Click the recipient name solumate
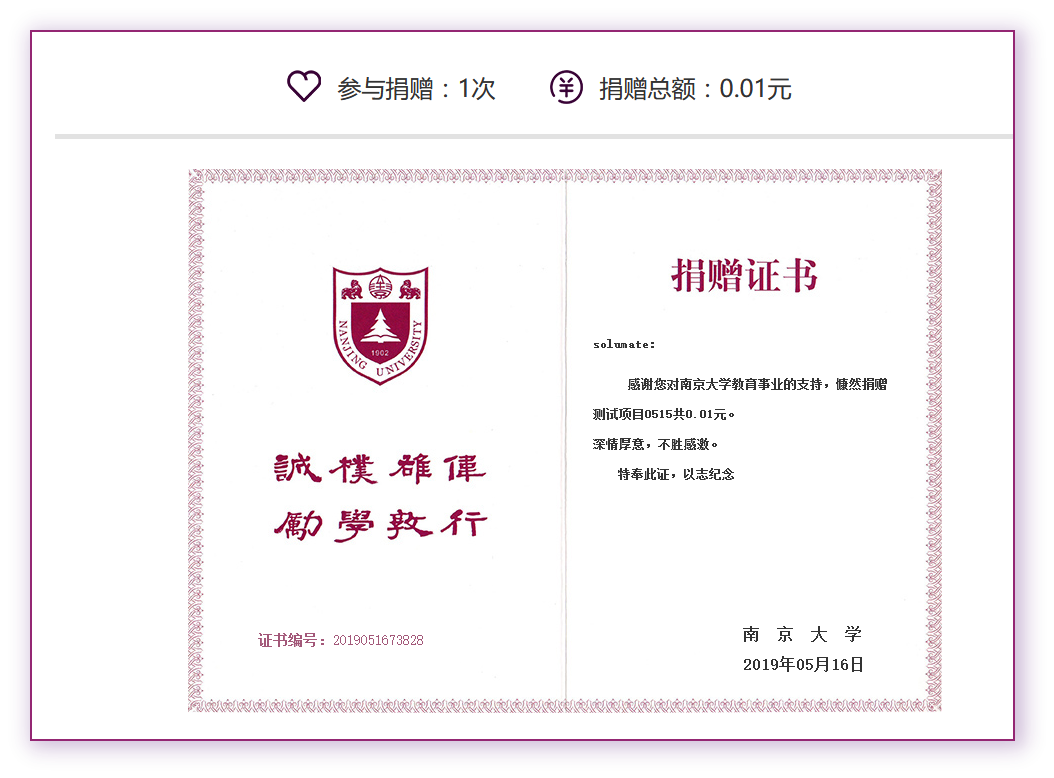 (x=624, y=345)
